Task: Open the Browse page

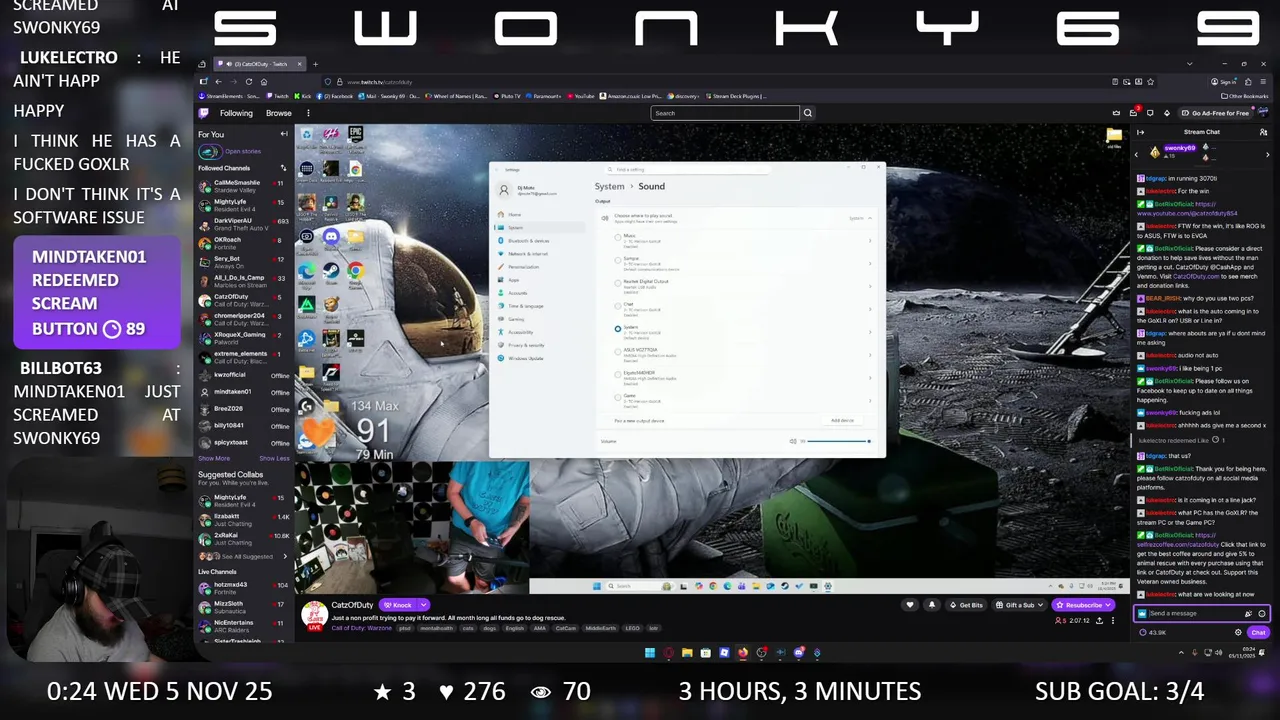Action: click(x=278, y=113)
